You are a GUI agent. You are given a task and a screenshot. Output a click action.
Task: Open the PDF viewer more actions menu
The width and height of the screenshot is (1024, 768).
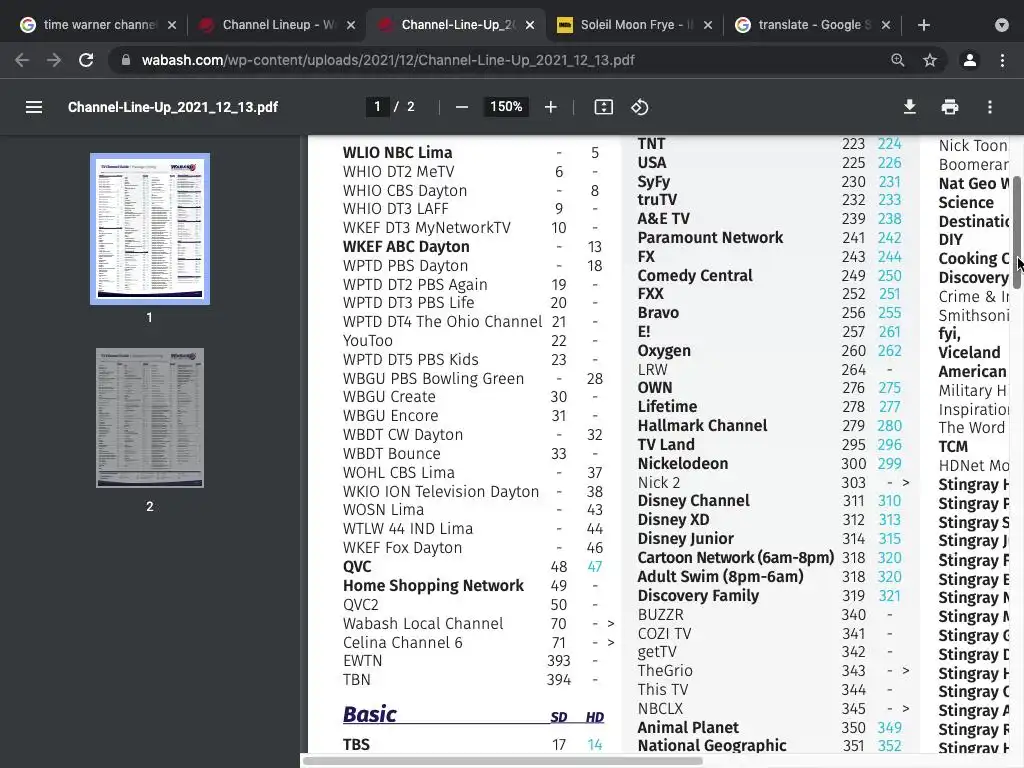(x=990, y=107)
